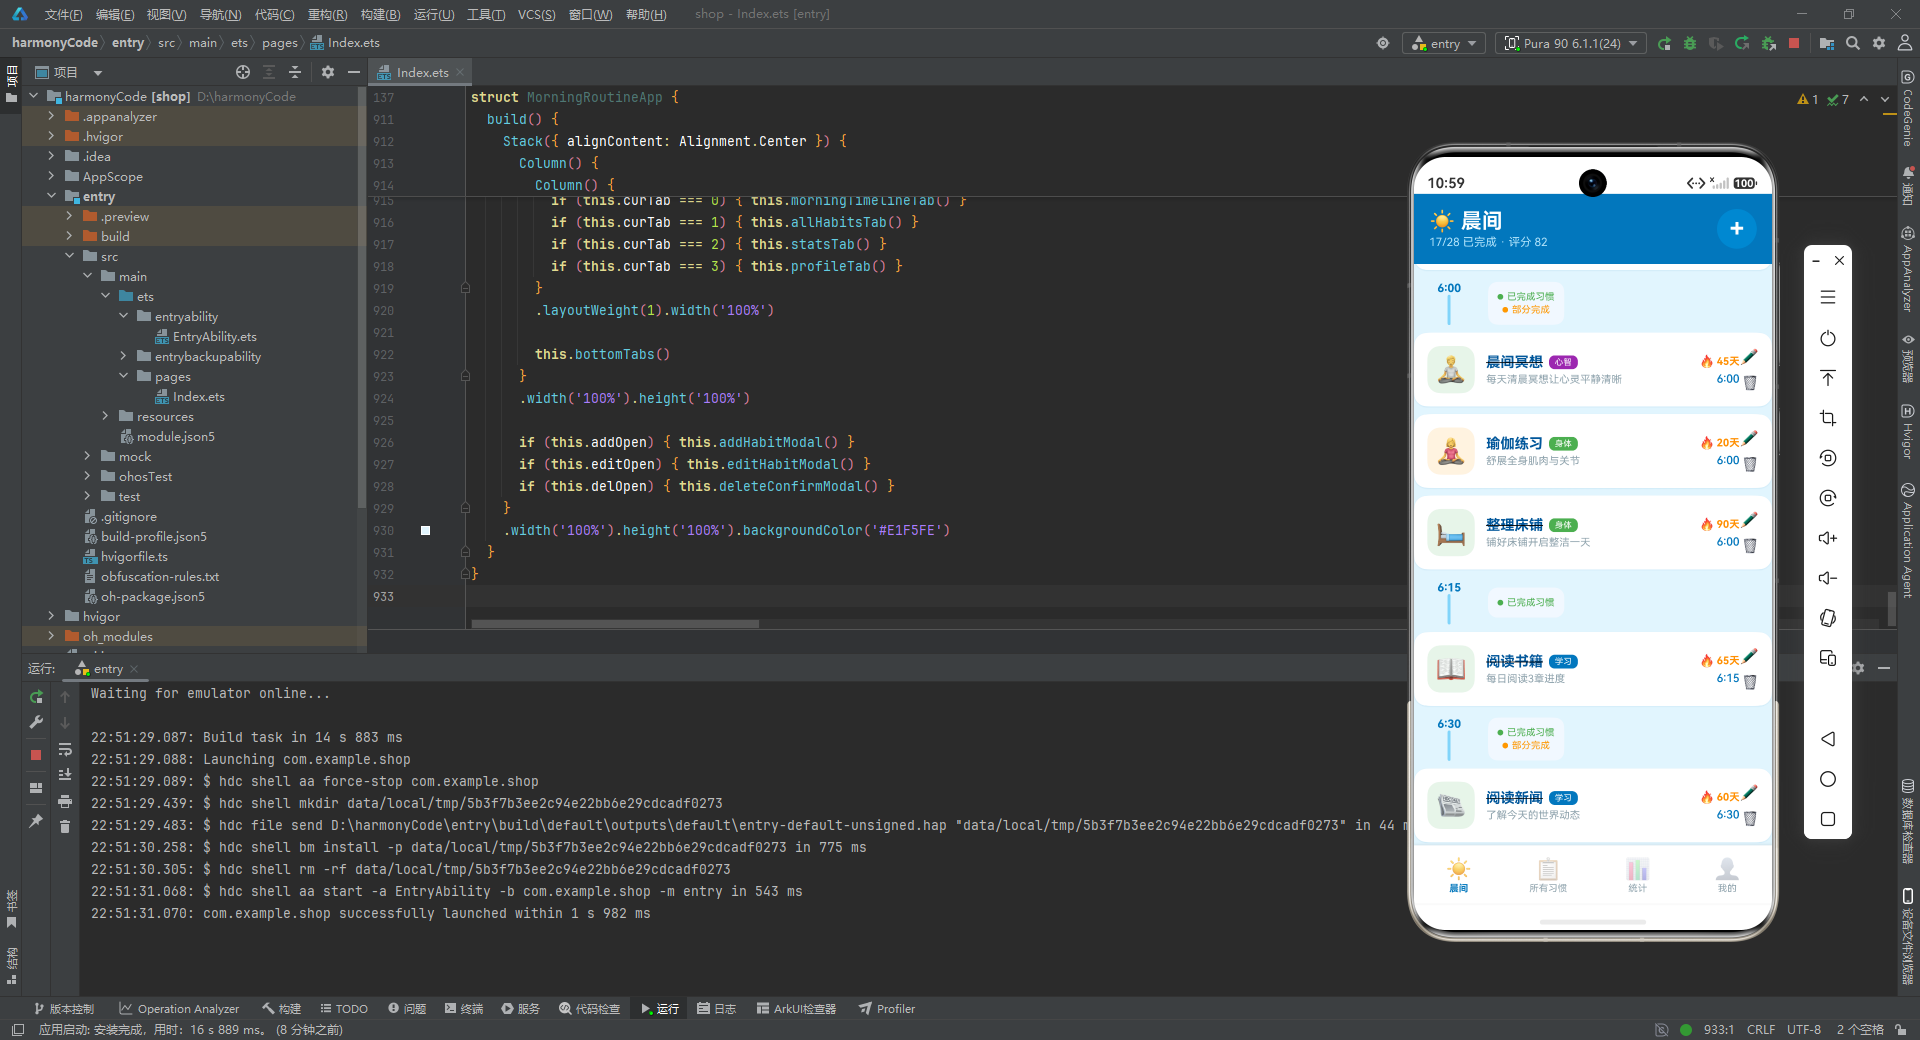Tap the plus add-habit button in app

(x=1737, y=229)
